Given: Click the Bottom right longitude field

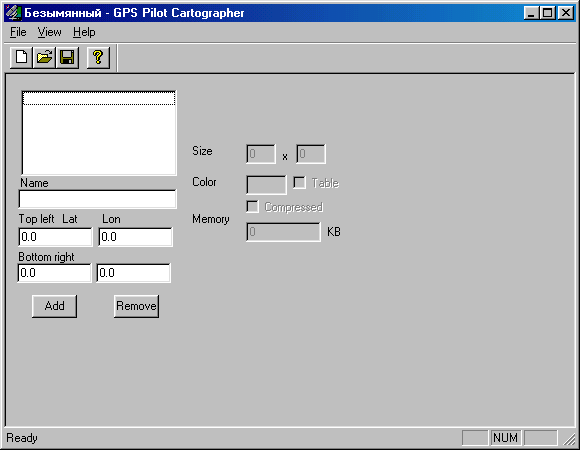Looking at the screenshot, I should tap(134, 273).
